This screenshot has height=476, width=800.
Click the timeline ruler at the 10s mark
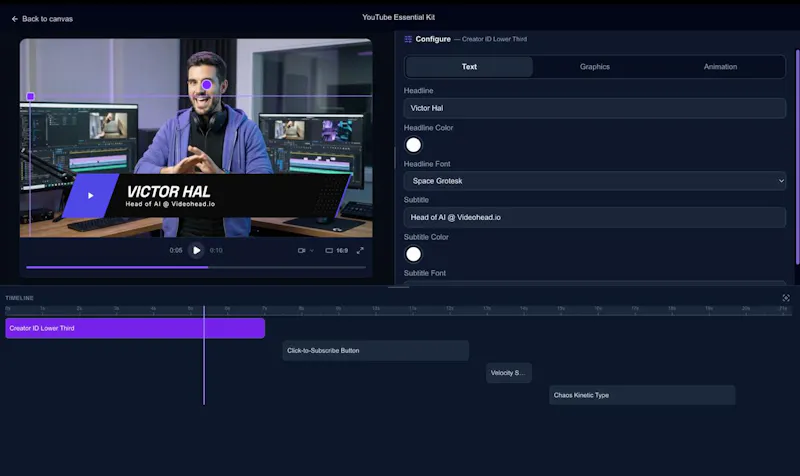click(376, 310)
